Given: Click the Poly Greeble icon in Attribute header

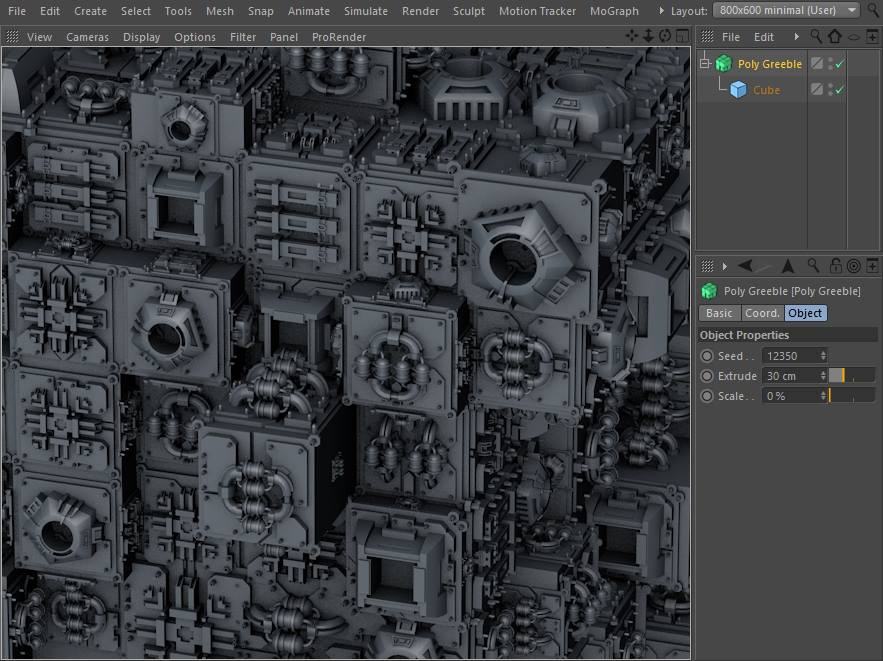Looking at the screenshot, I should [x=709, y=291].
